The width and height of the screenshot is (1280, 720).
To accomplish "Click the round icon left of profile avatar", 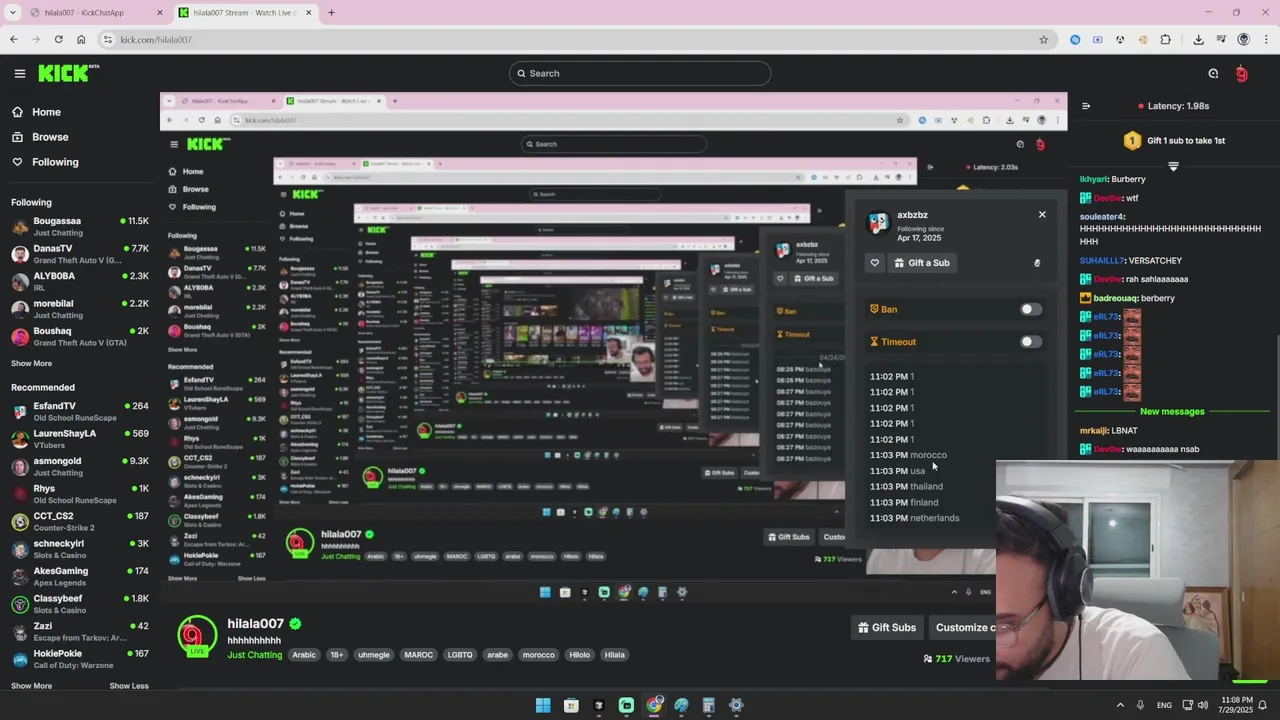I will click(x=1213, y=74).
